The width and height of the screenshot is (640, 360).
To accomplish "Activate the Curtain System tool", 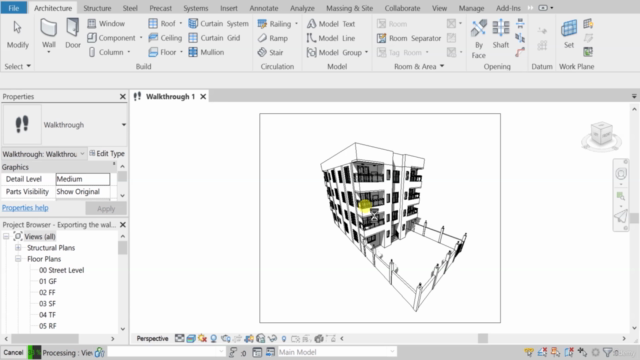I will tap(218, 24).
